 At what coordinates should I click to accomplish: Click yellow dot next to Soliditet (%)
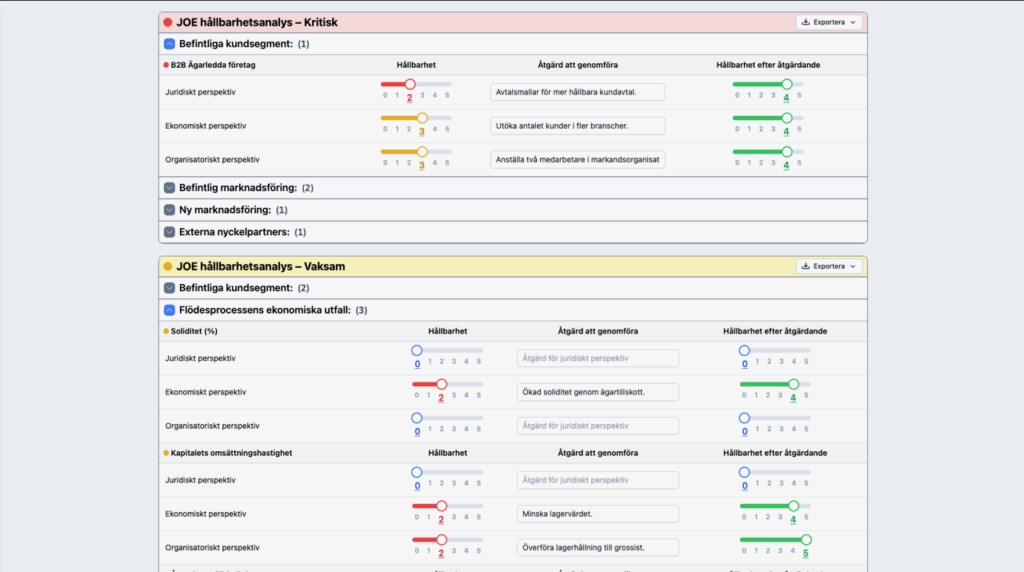166,331
